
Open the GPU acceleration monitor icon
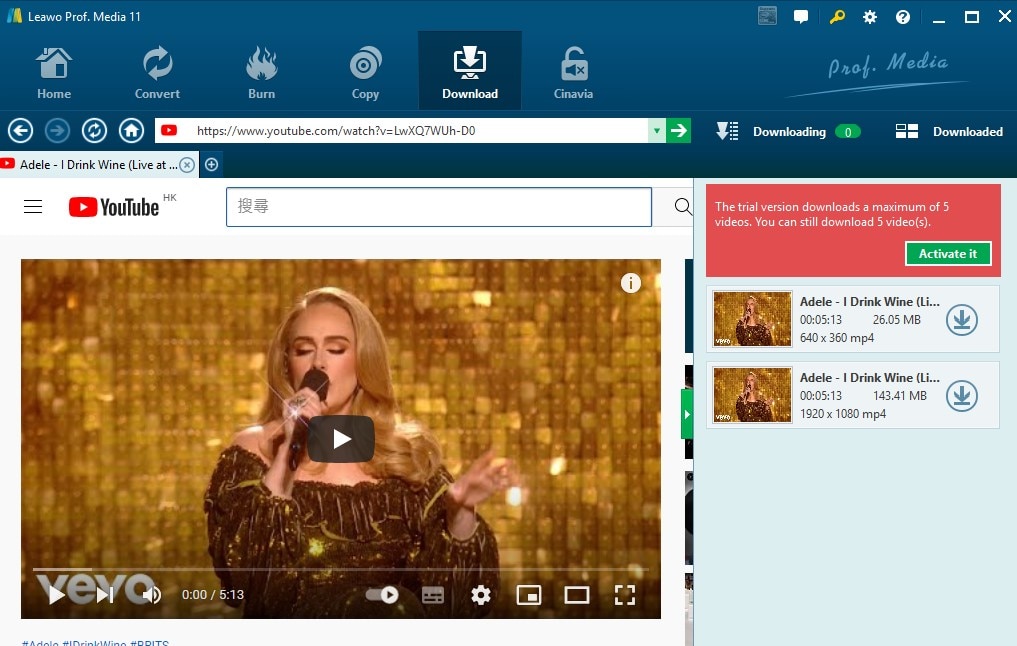point(767,16)
